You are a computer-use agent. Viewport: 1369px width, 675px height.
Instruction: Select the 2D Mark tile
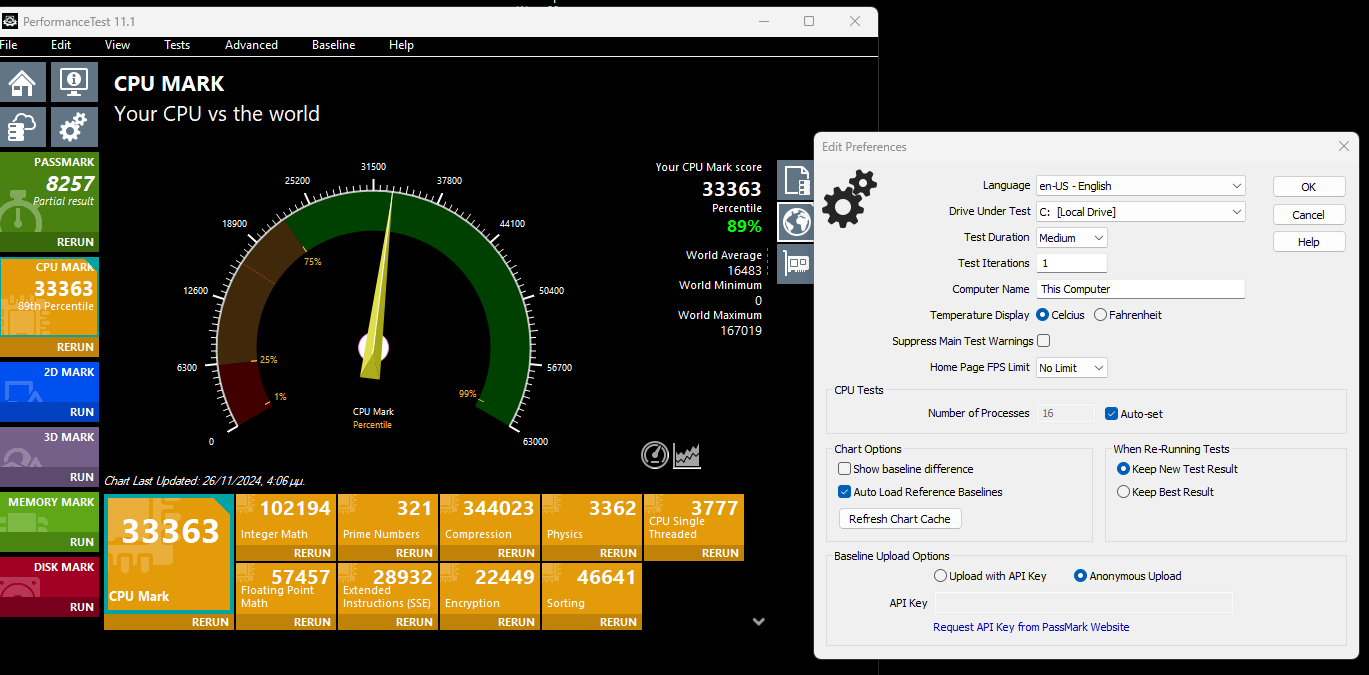49,383
